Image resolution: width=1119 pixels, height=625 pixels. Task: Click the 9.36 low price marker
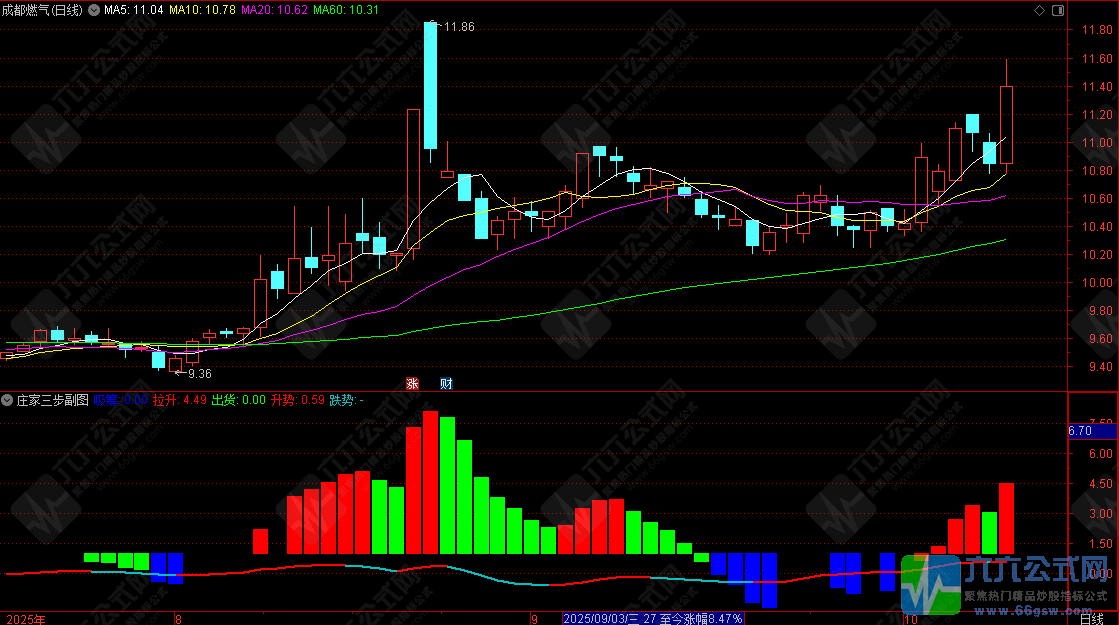pos(193,374)
